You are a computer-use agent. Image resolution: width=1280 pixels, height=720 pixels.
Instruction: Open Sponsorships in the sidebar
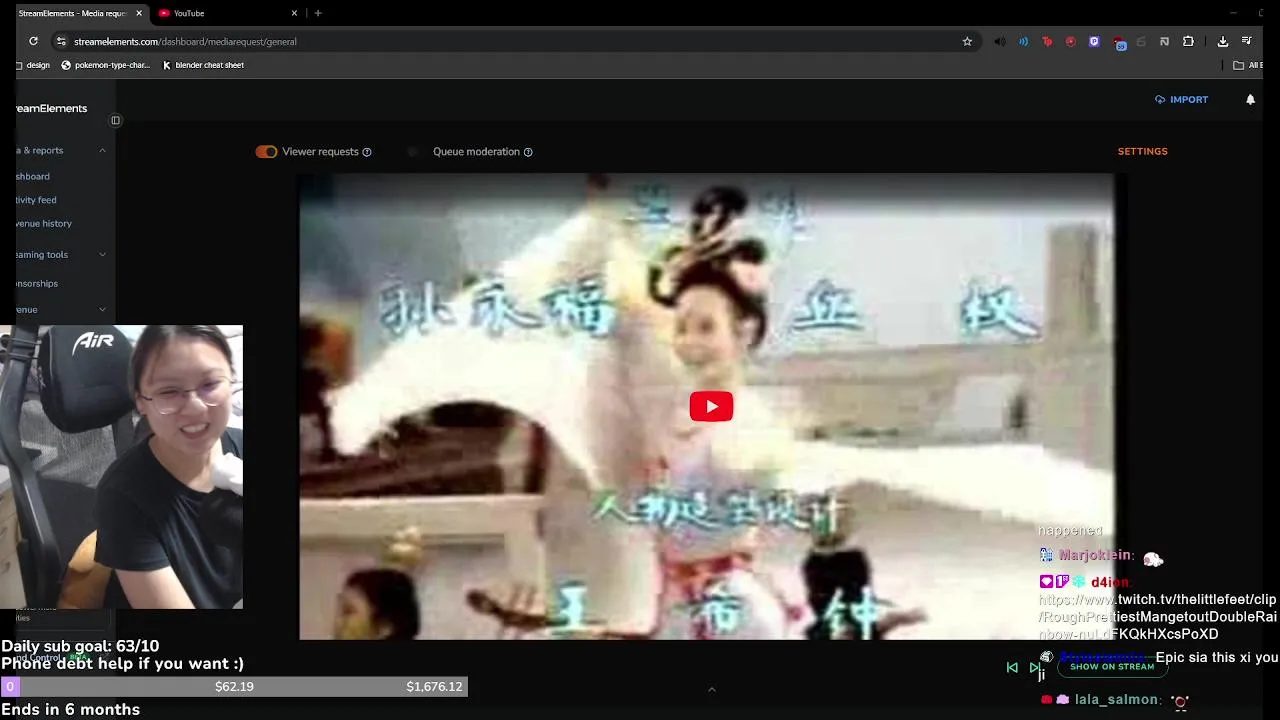[x=36, y=283]
